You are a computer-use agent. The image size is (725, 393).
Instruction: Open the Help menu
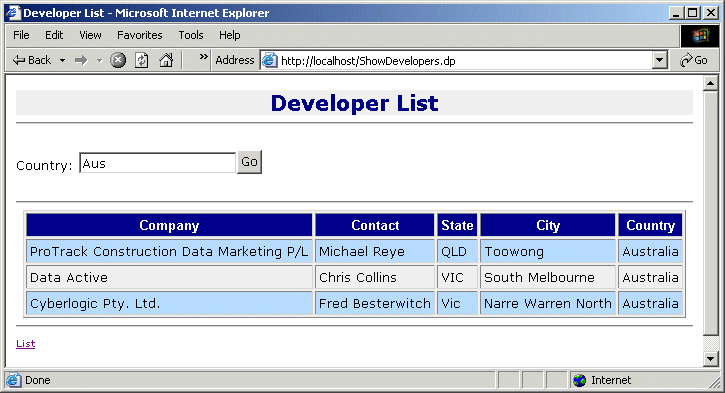229,35
